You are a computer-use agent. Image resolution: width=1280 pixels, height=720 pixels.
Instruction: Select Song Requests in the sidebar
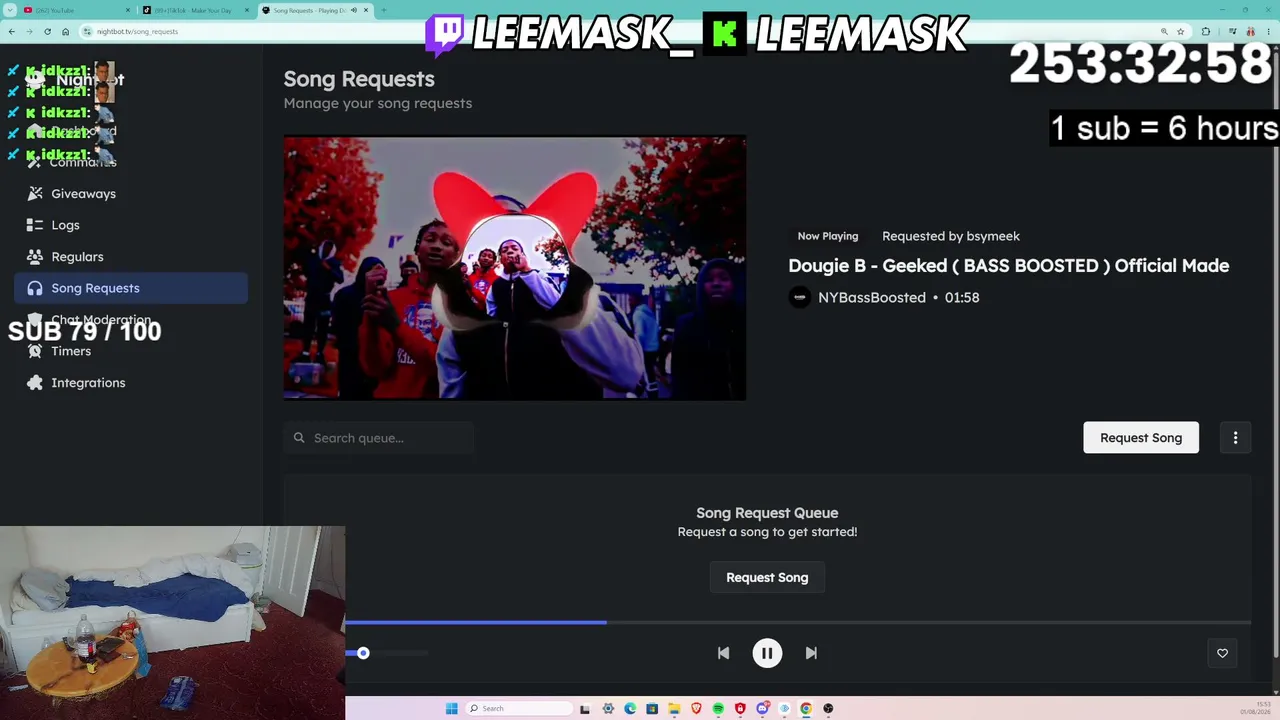131,288
